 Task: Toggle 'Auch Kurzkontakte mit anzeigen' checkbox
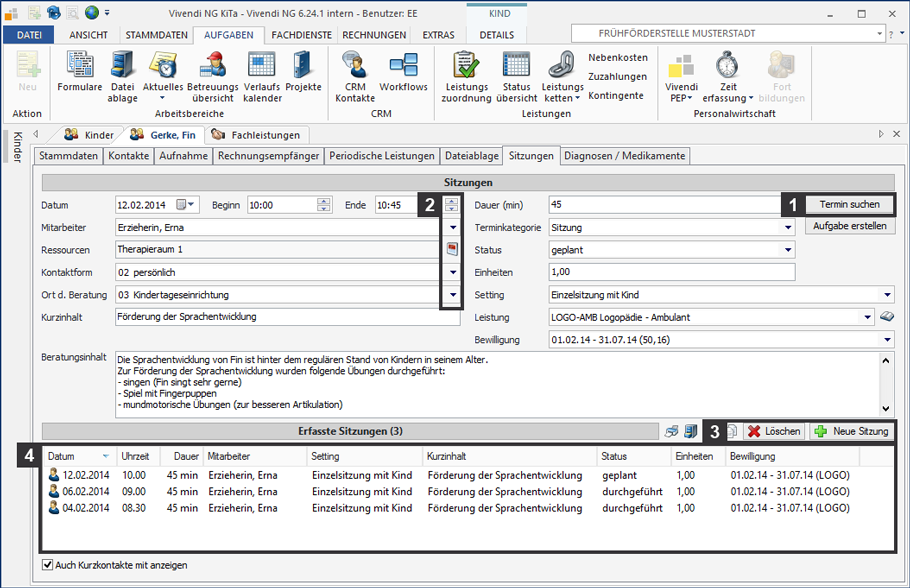pos(48,565)
